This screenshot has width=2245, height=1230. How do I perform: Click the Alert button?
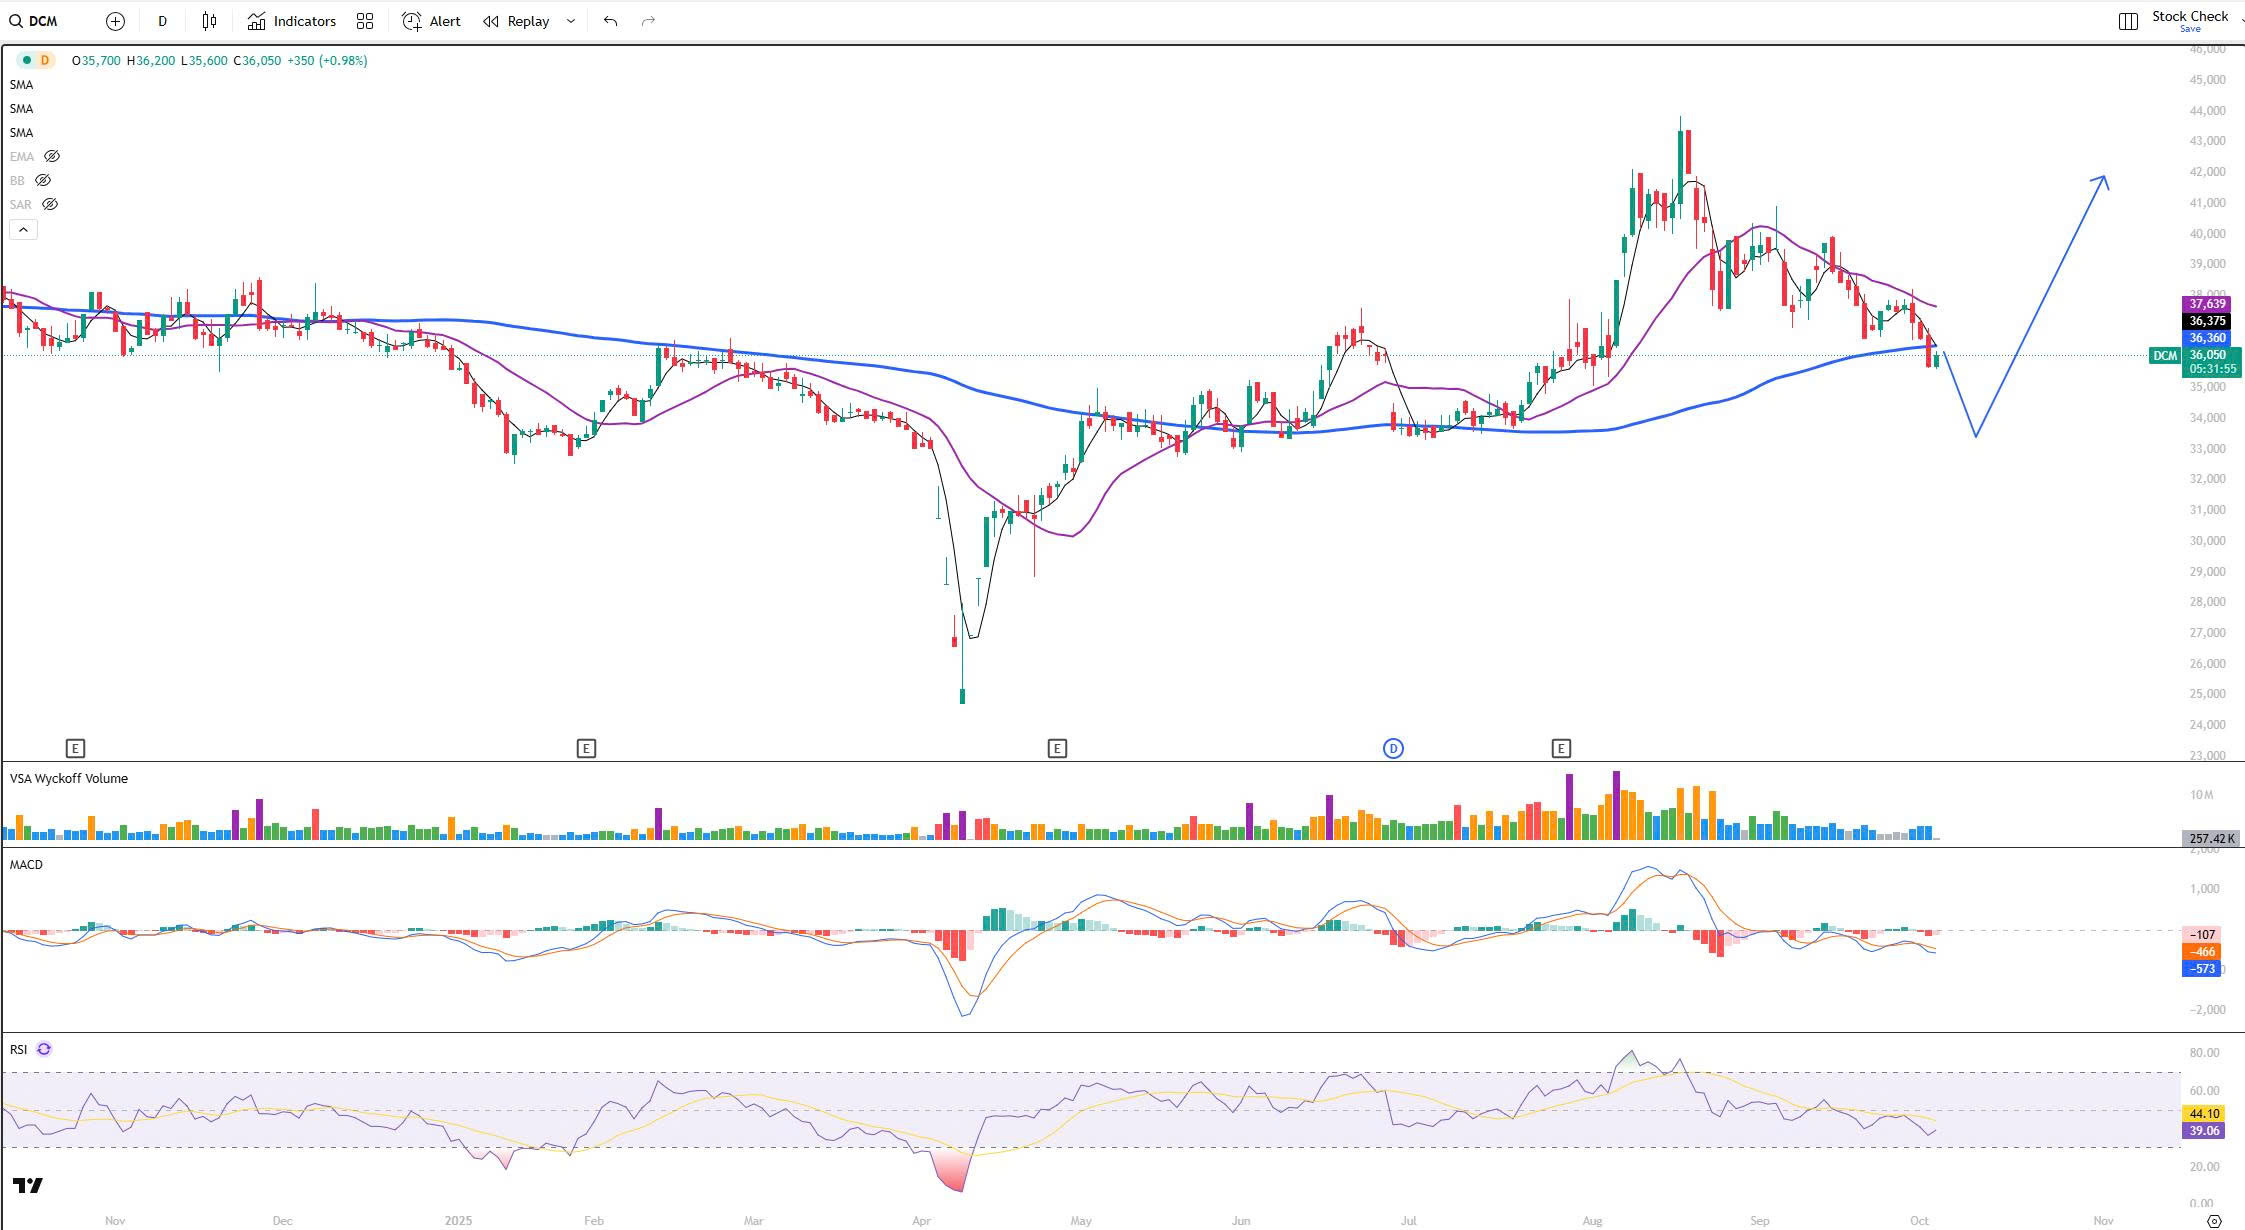(432, 21)
